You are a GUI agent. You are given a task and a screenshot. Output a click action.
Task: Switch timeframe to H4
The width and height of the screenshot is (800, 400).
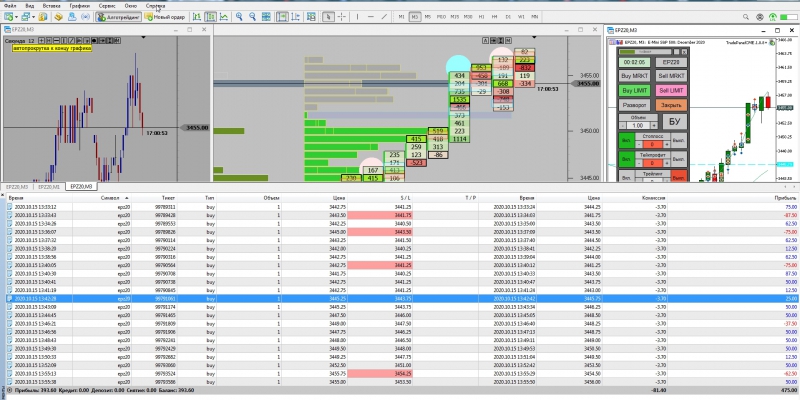pos(494,17)
